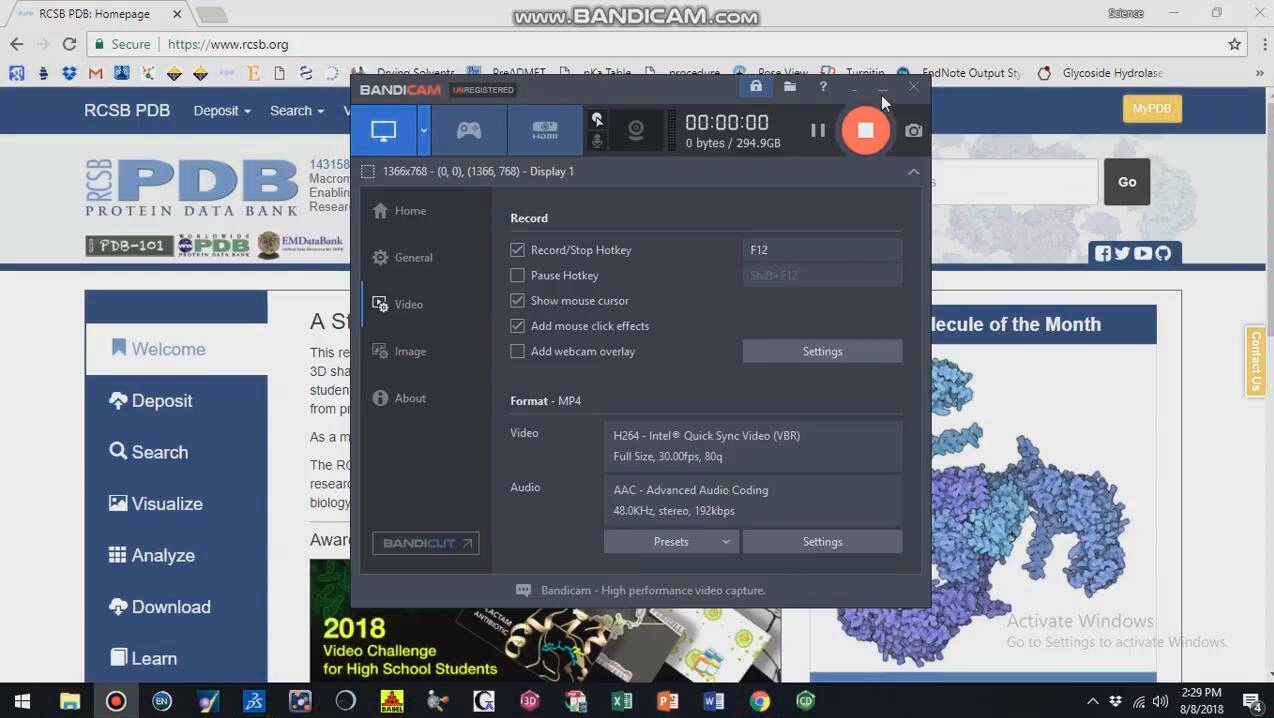This screenshot has height=718, width=1274.
Task: Open RCSB GitHub icon
Action: tap(1163, 253)
